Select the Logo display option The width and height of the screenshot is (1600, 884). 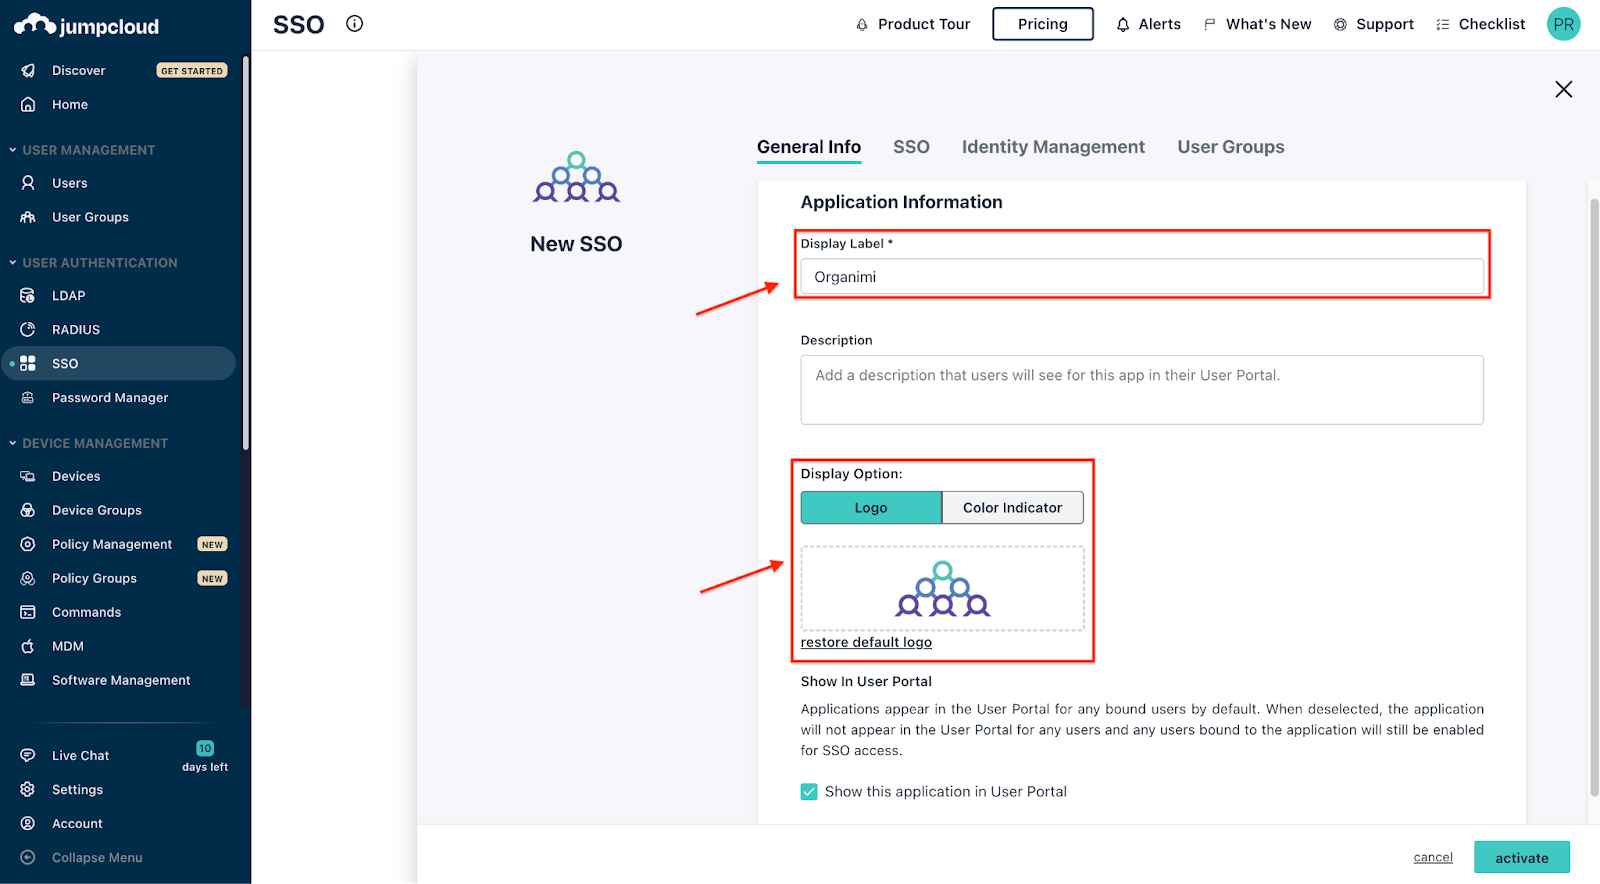[x=871, y=508]
